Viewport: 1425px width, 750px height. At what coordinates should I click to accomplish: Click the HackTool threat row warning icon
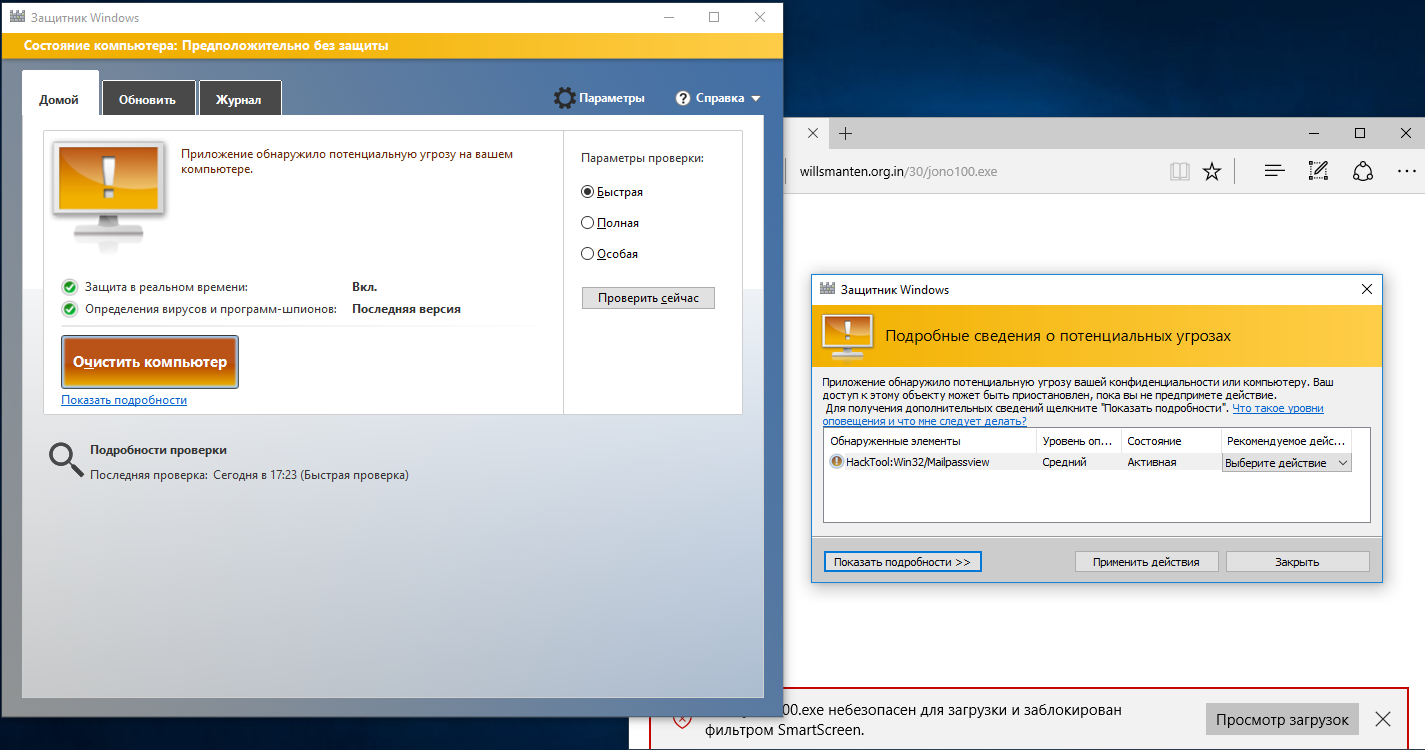point(837,462)
